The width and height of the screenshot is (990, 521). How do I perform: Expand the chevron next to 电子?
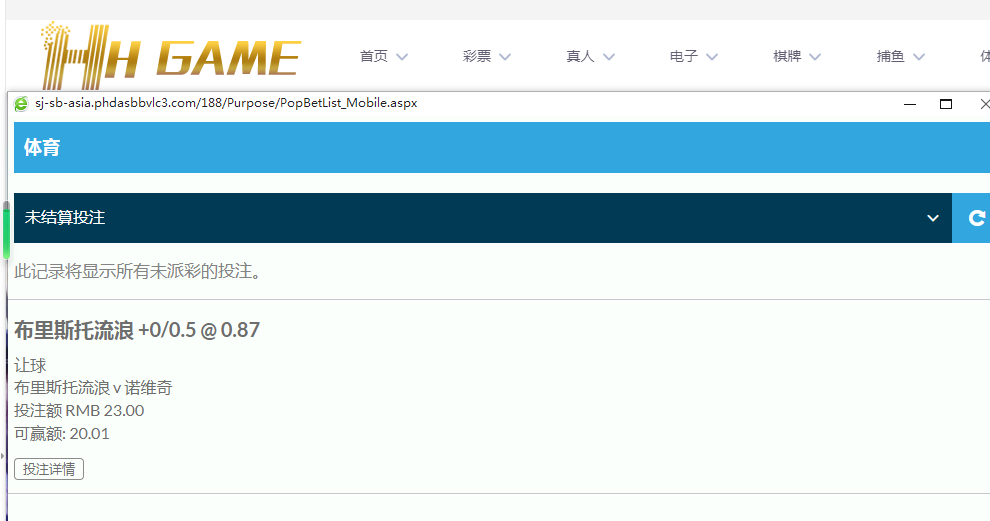(711, 57)
